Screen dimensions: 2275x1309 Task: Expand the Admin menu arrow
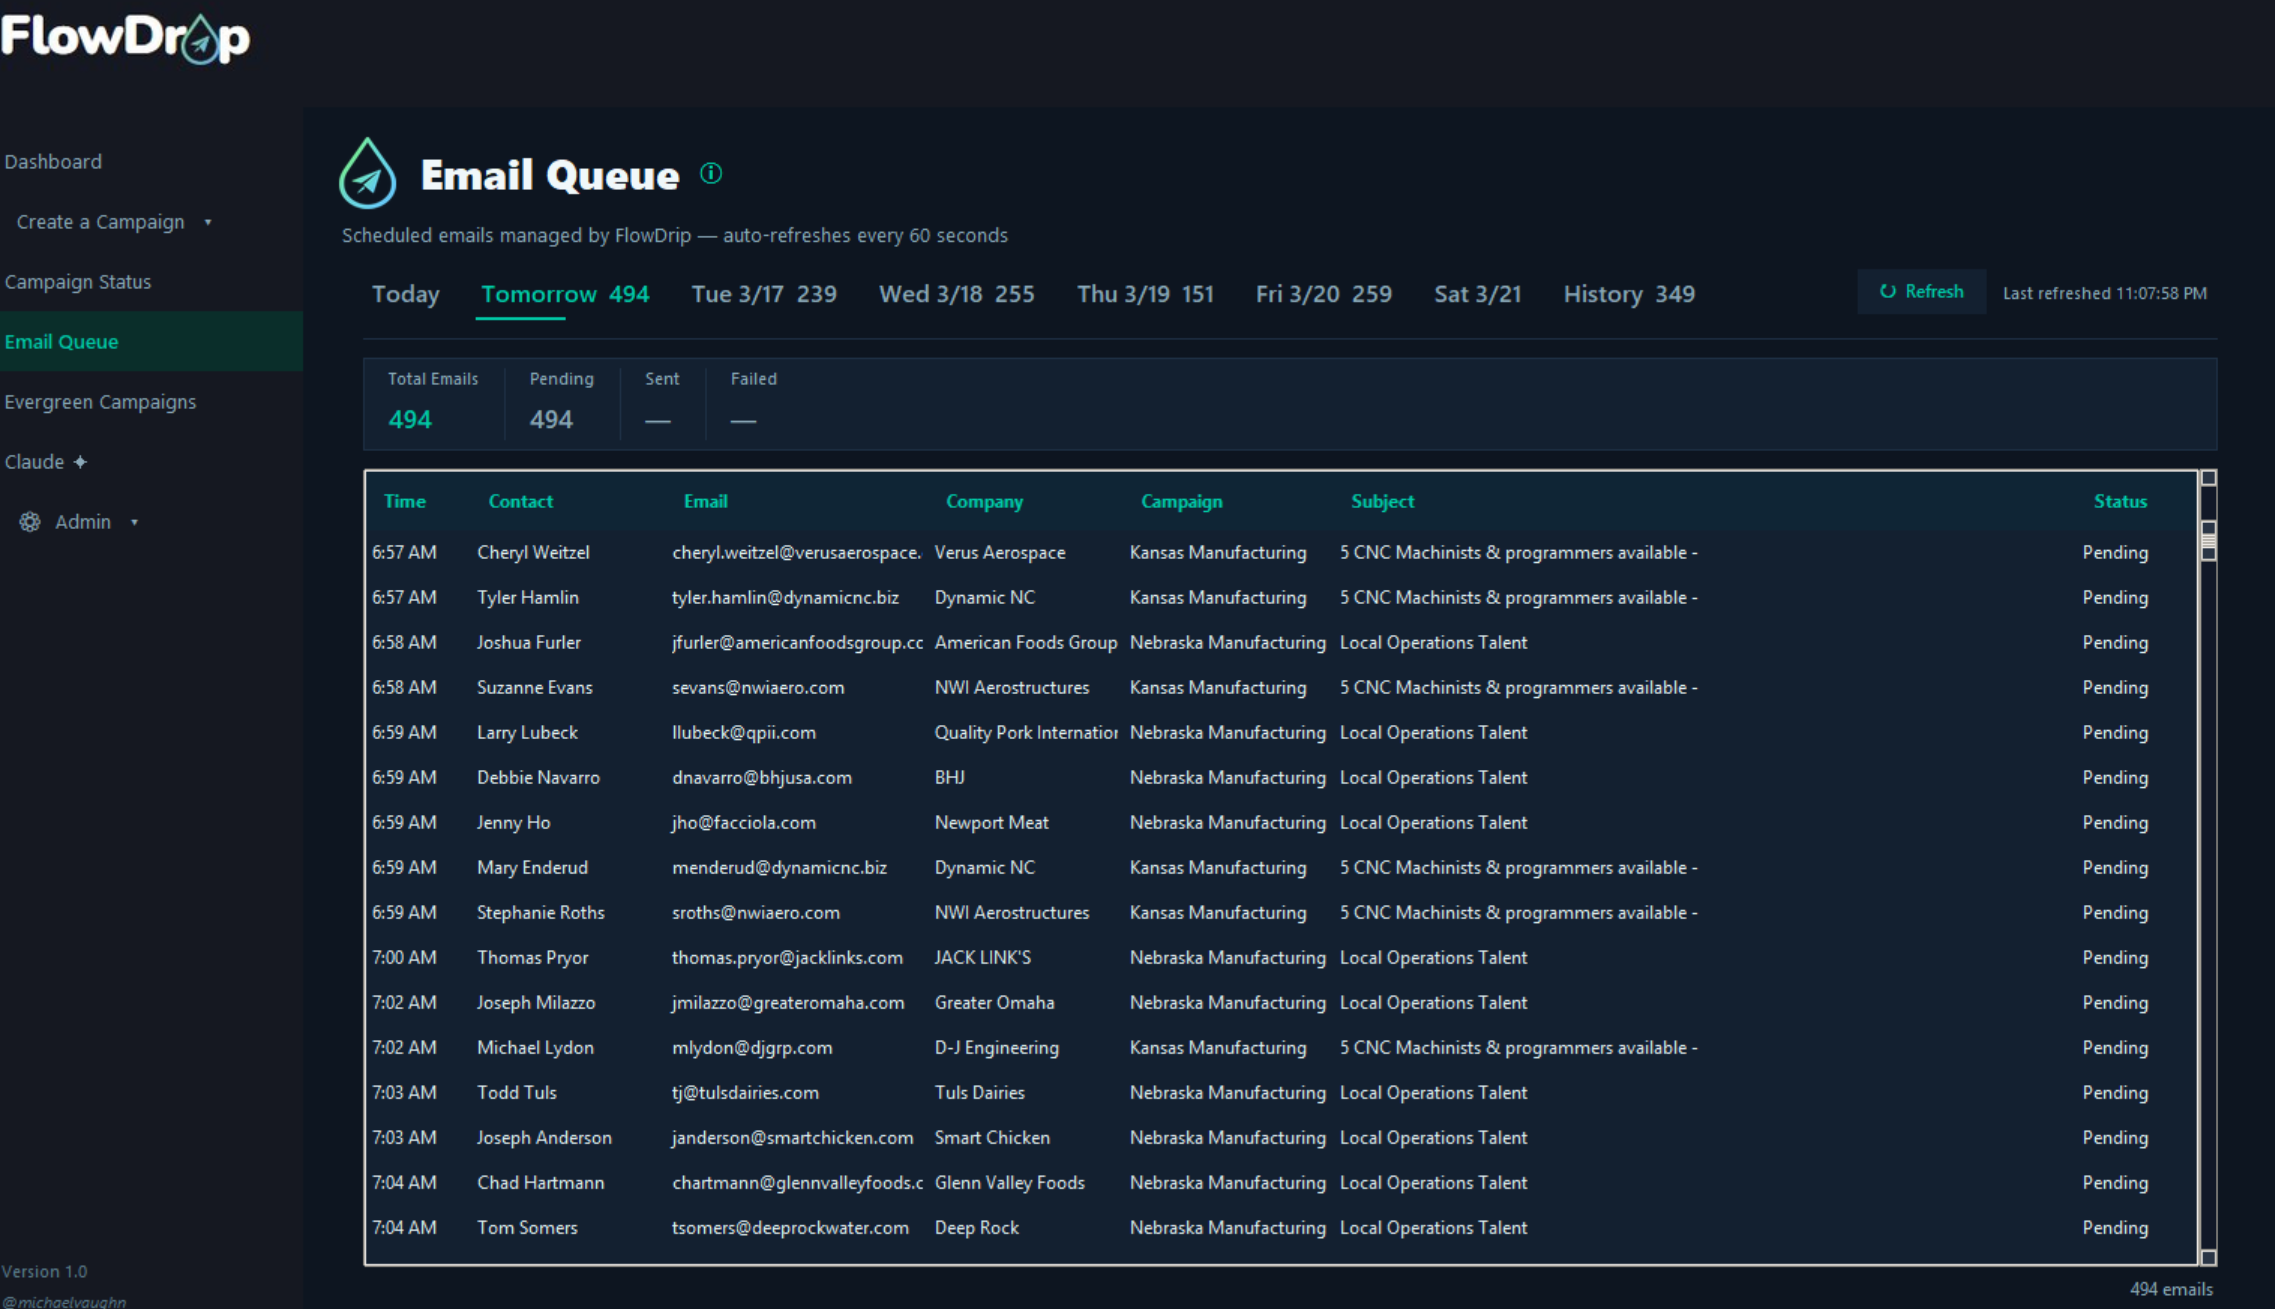[134, 522]
